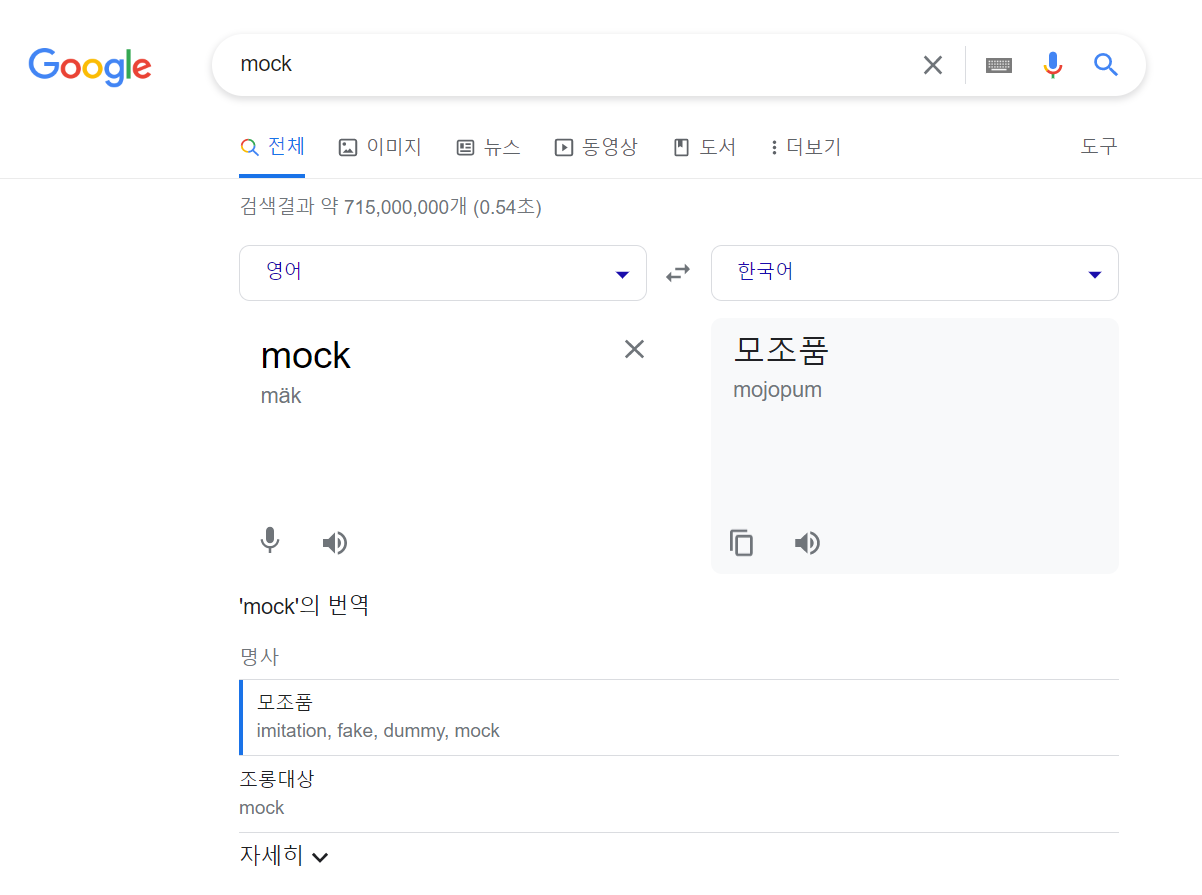Viewport: 1202px width, 895px height.
Task: Open the virtual keyboard icon in search bar
Action: (x=998, y=64)
